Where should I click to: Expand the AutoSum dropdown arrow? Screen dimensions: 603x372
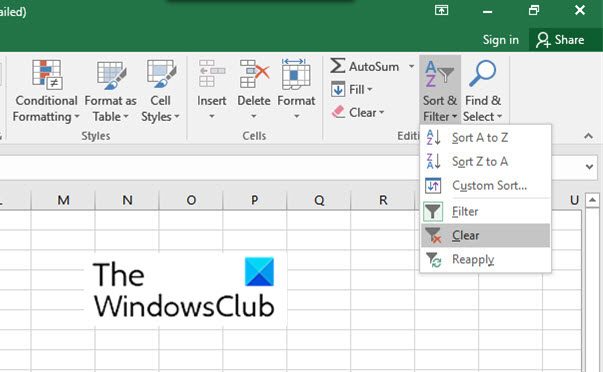pyautogui.click(x=411, y=66)
